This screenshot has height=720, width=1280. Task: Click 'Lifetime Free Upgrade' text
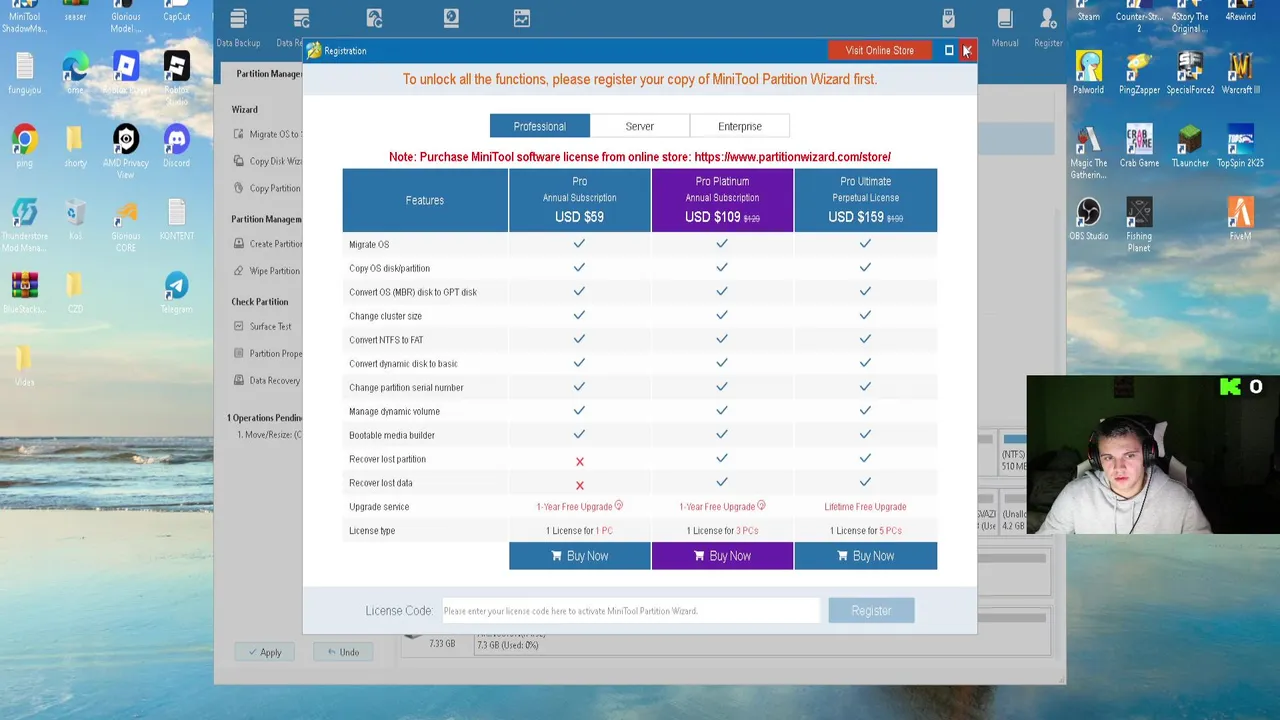865,507
